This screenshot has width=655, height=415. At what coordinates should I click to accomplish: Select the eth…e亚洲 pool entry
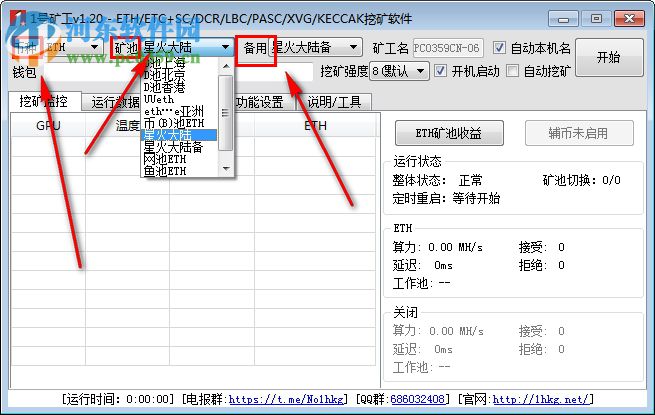click(x=180, y=111)
